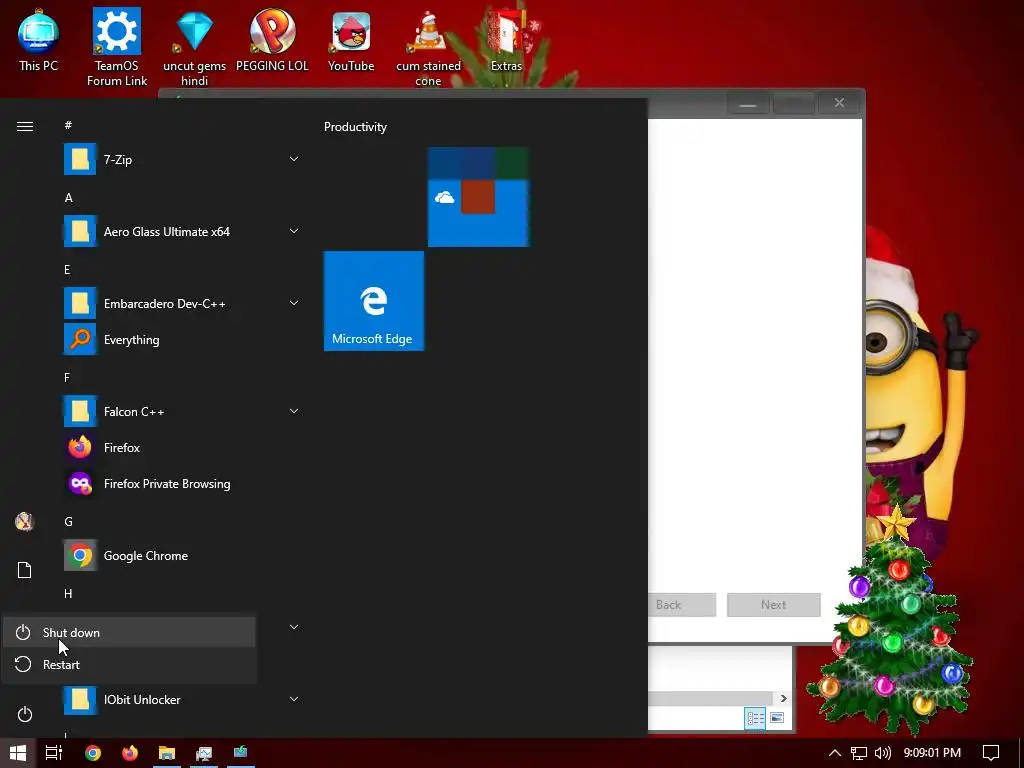Select Shut down from power menu

(129, 632)
